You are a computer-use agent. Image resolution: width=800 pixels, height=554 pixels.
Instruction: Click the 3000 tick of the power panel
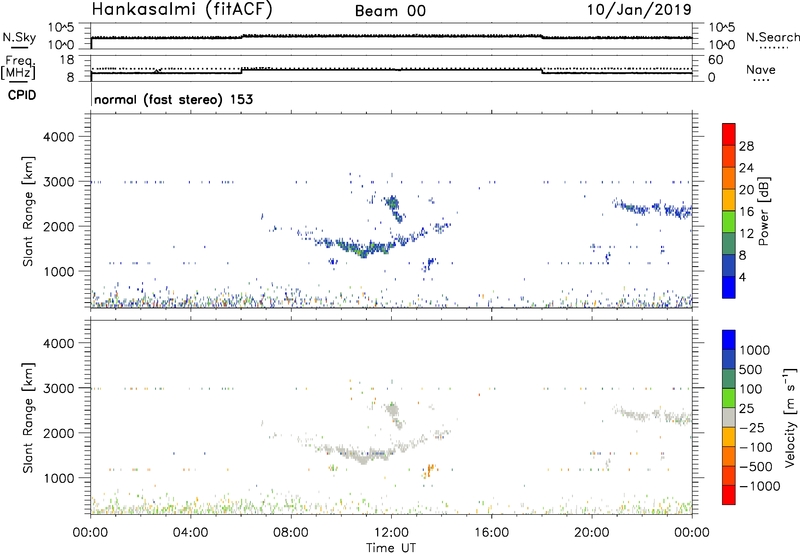coord(58,182)
